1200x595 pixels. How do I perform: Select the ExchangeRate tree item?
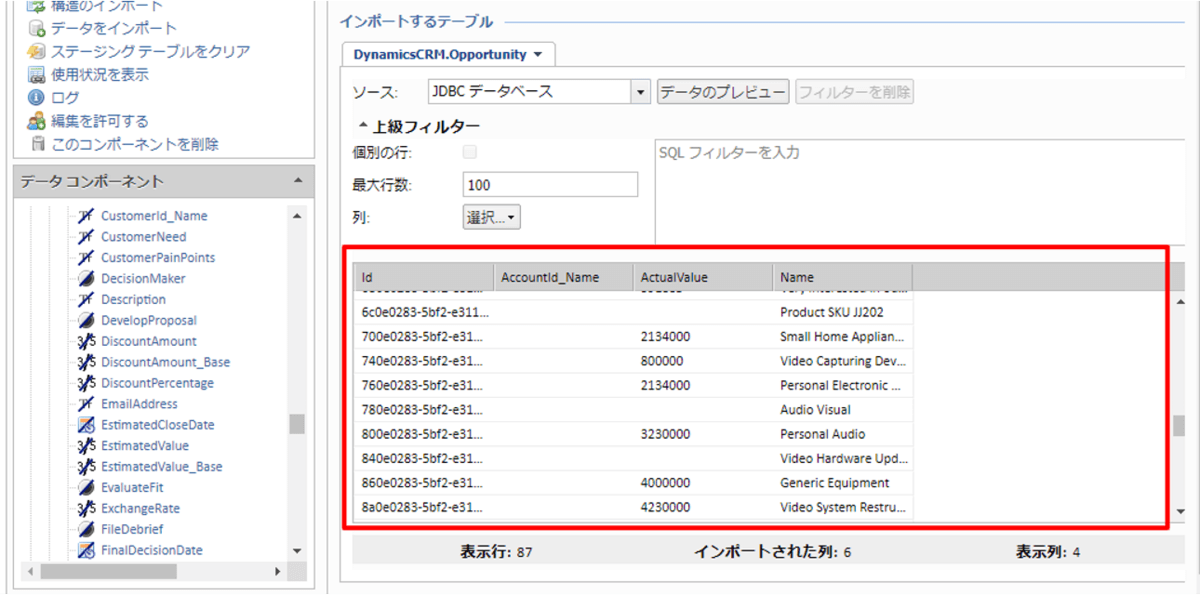pyautogui.click(x=140, y=509)
